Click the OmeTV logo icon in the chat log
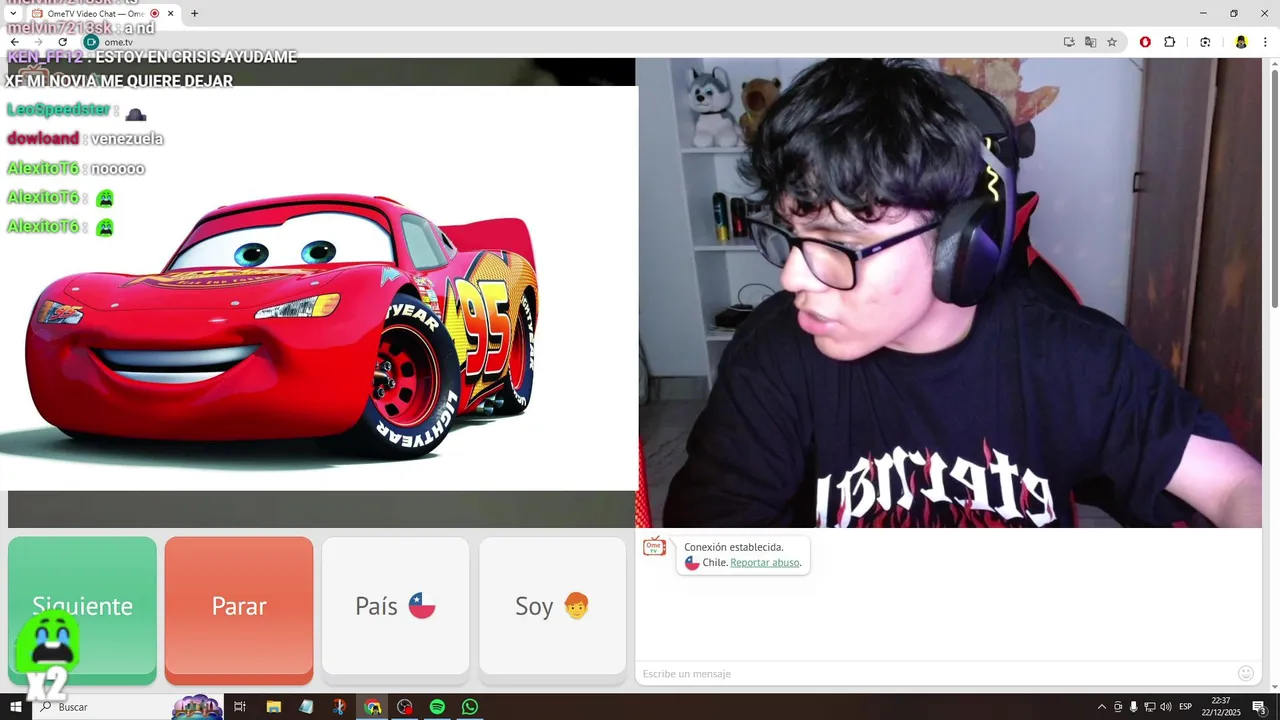The height and width of the screenshot is (720, 1280). (654, 546)
